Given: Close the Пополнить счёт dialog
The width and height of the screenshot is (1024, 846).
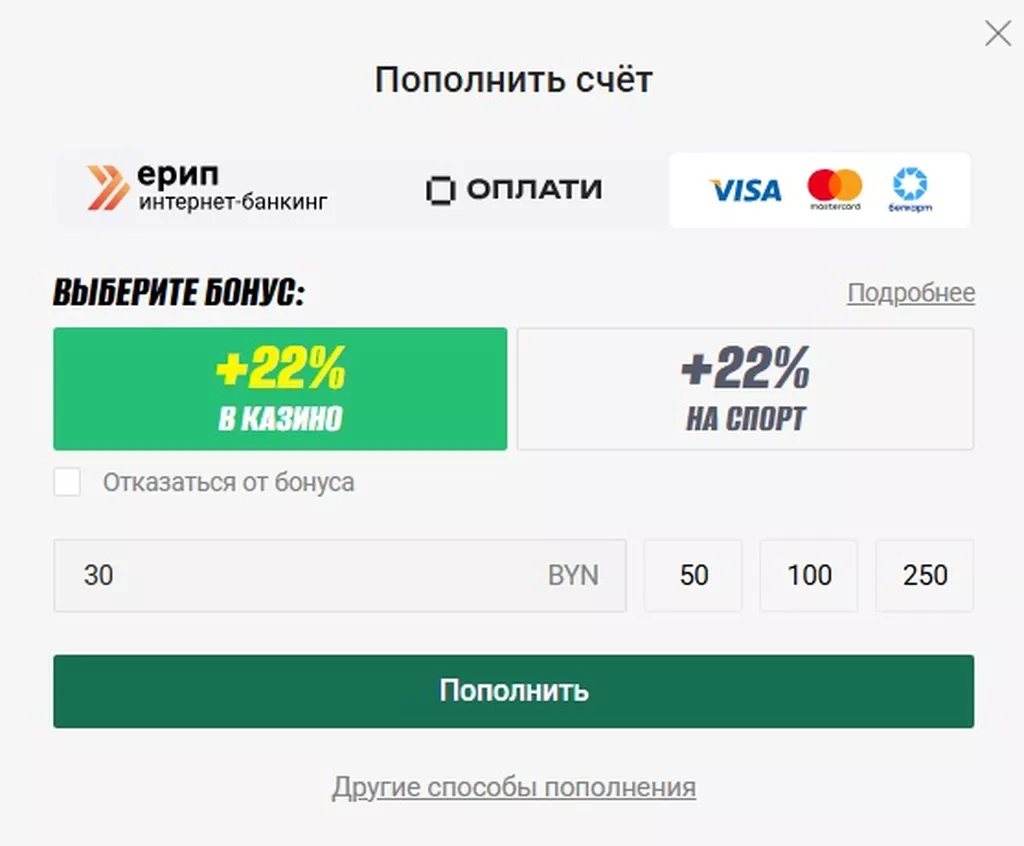Looking at the screenshot, I should (x=997, y=34).
